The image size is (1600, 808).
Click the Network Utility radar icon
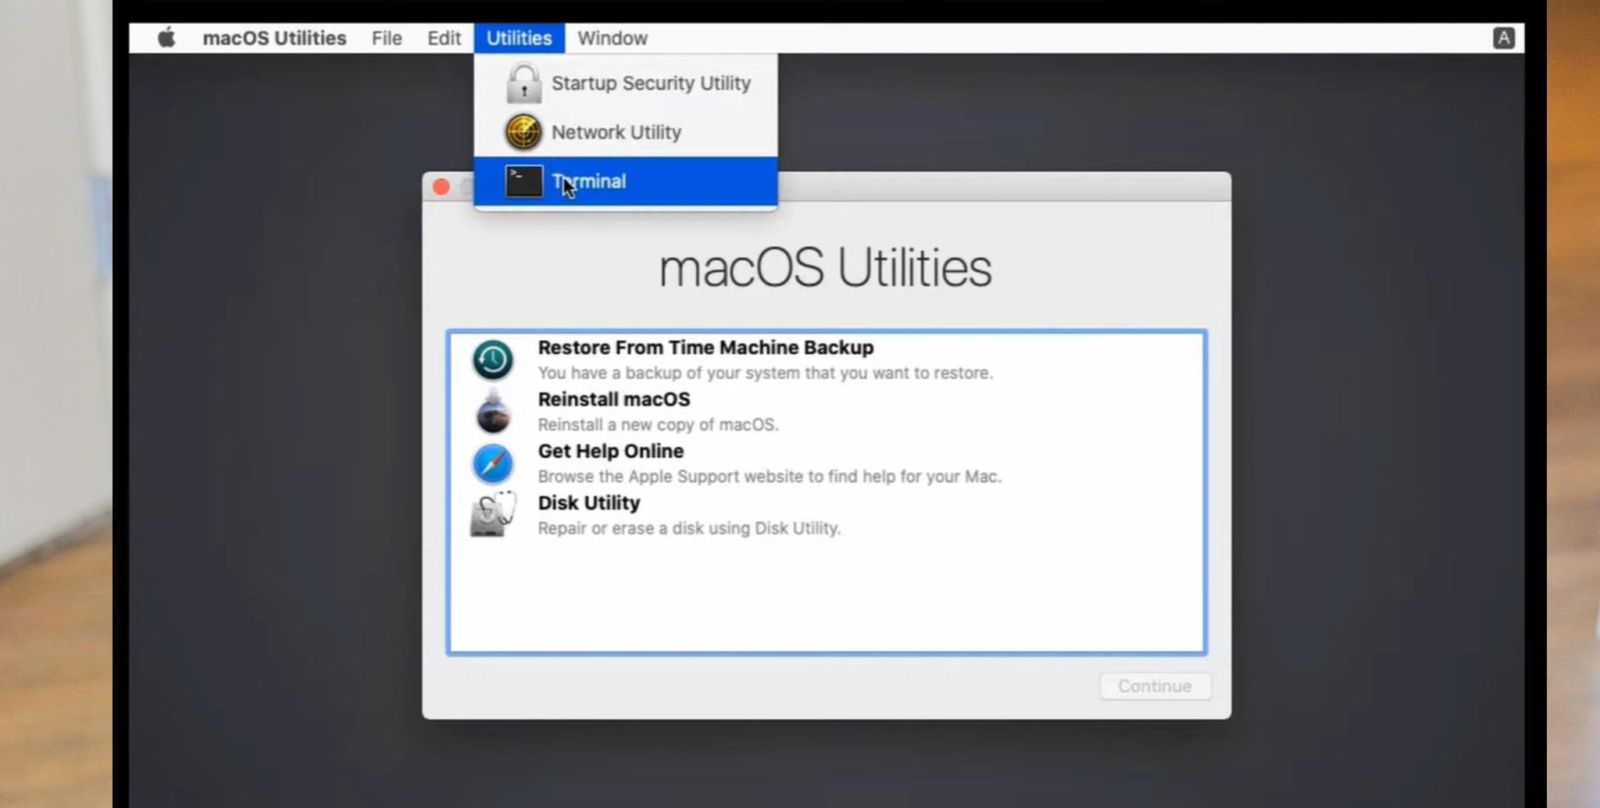click(x=524, y=132)
